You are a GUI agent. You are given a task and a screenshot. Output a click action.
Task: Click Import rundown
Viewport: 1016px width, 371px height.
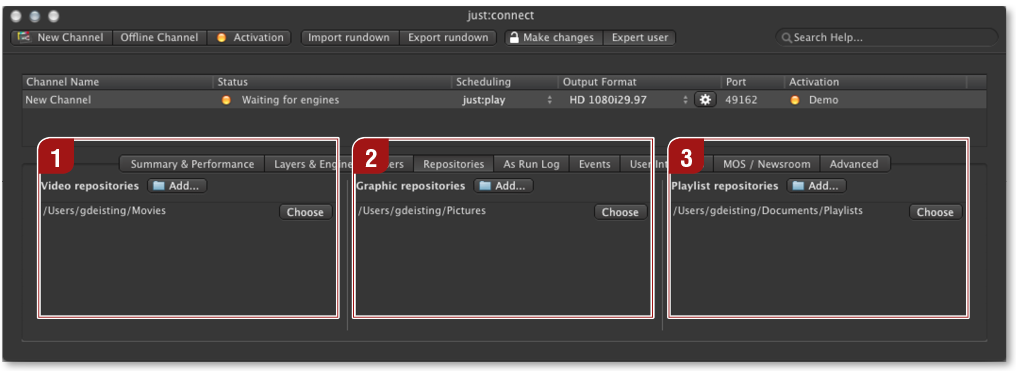[x=349, y=38]
